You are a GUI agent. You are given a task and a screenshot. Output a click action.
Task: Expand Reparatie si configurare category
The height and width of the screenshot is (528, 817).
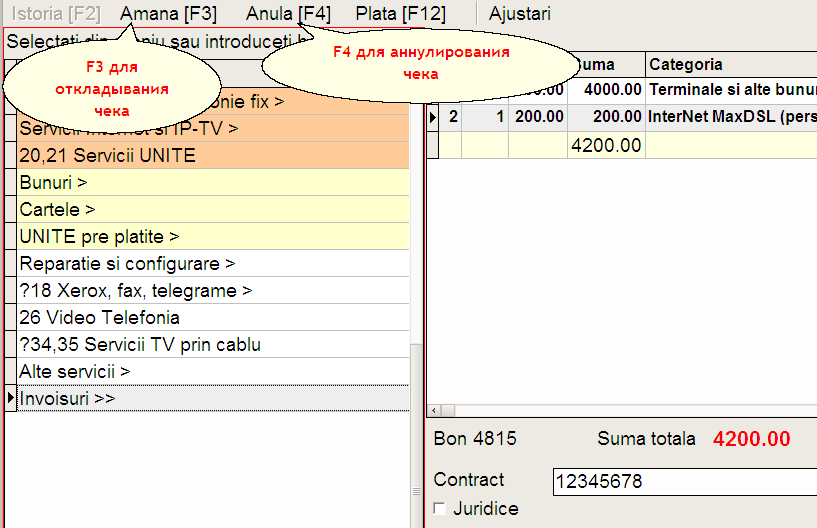[213, 264]
